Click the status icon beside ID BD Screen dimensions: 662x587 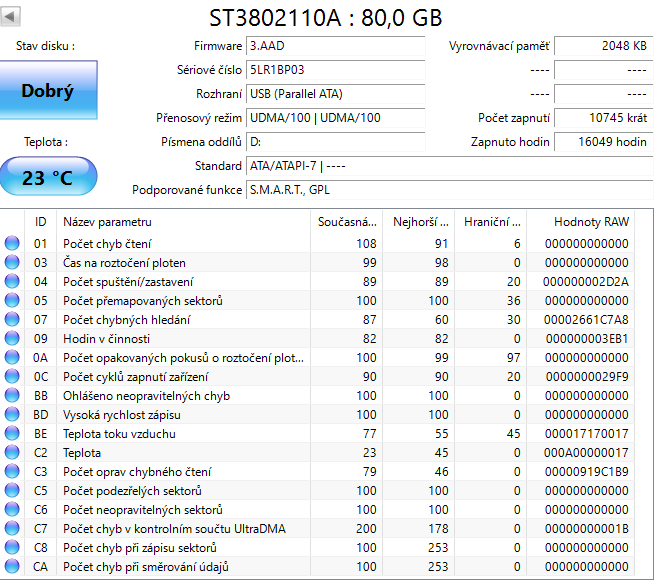[x=12, y=415]
